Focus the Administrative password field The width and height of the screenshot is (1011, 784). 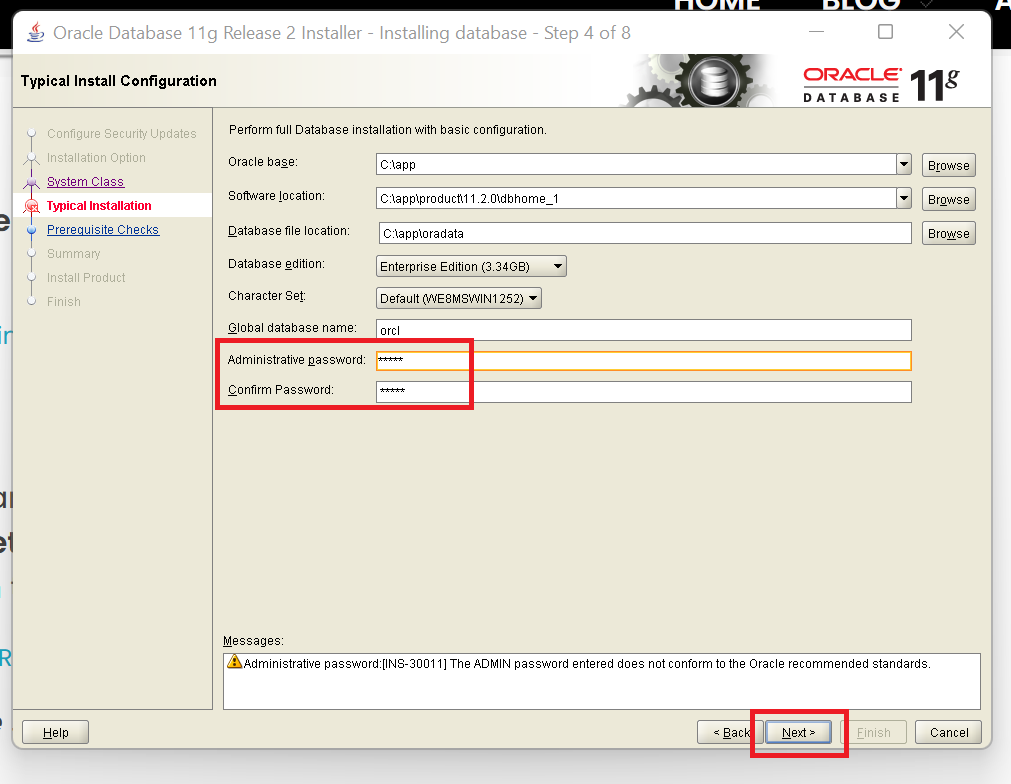(643, 360)
